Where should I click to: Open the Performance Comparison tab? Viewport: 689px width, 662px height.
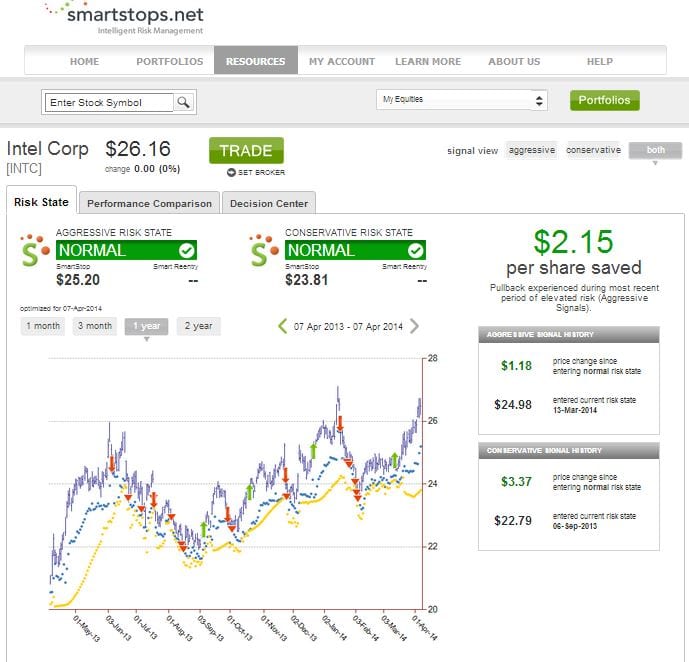click(x=149, y=203)
